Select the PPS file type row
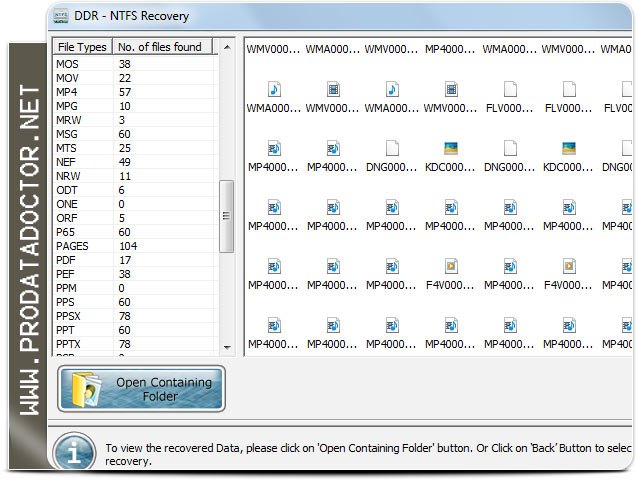Screen dimensions: 636x482 (x=135, y=302)
